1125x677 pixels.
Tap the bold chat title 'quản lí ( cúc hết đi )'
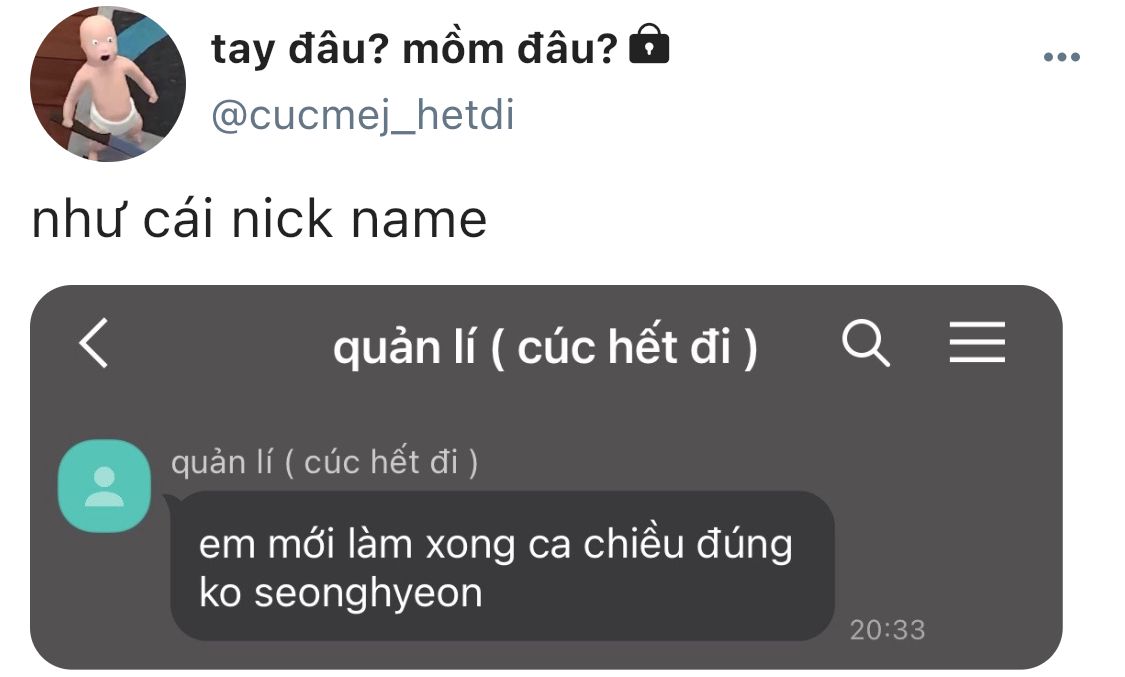545,348
